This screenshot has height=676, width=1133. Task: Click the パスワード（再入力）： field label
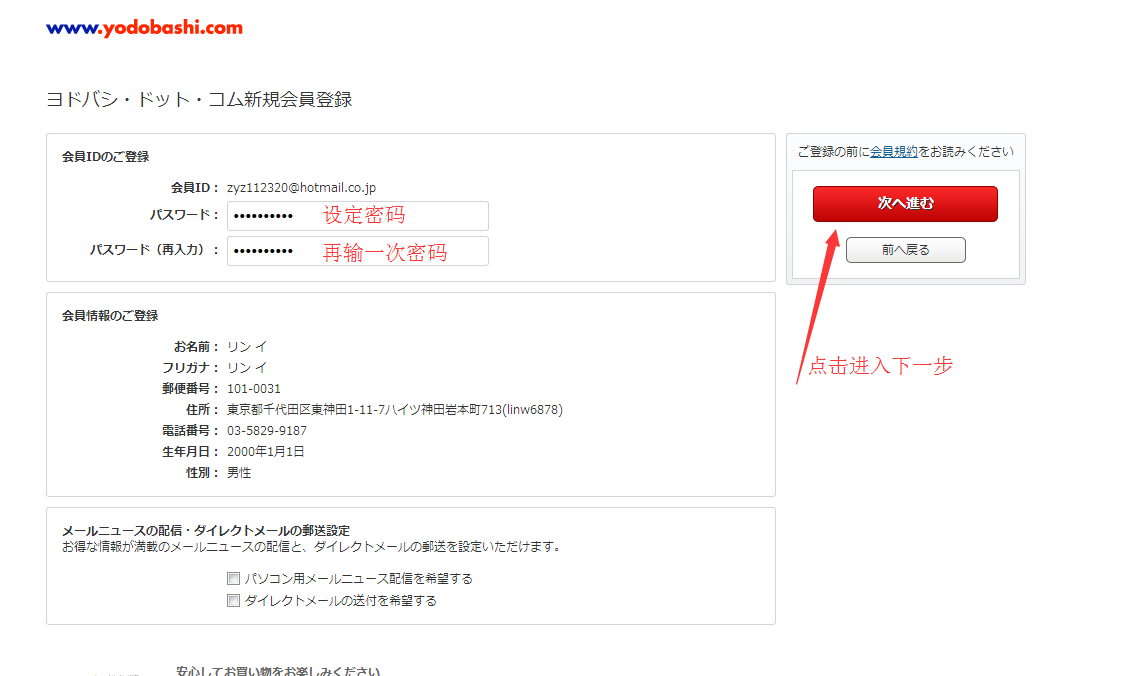point(154,250)
